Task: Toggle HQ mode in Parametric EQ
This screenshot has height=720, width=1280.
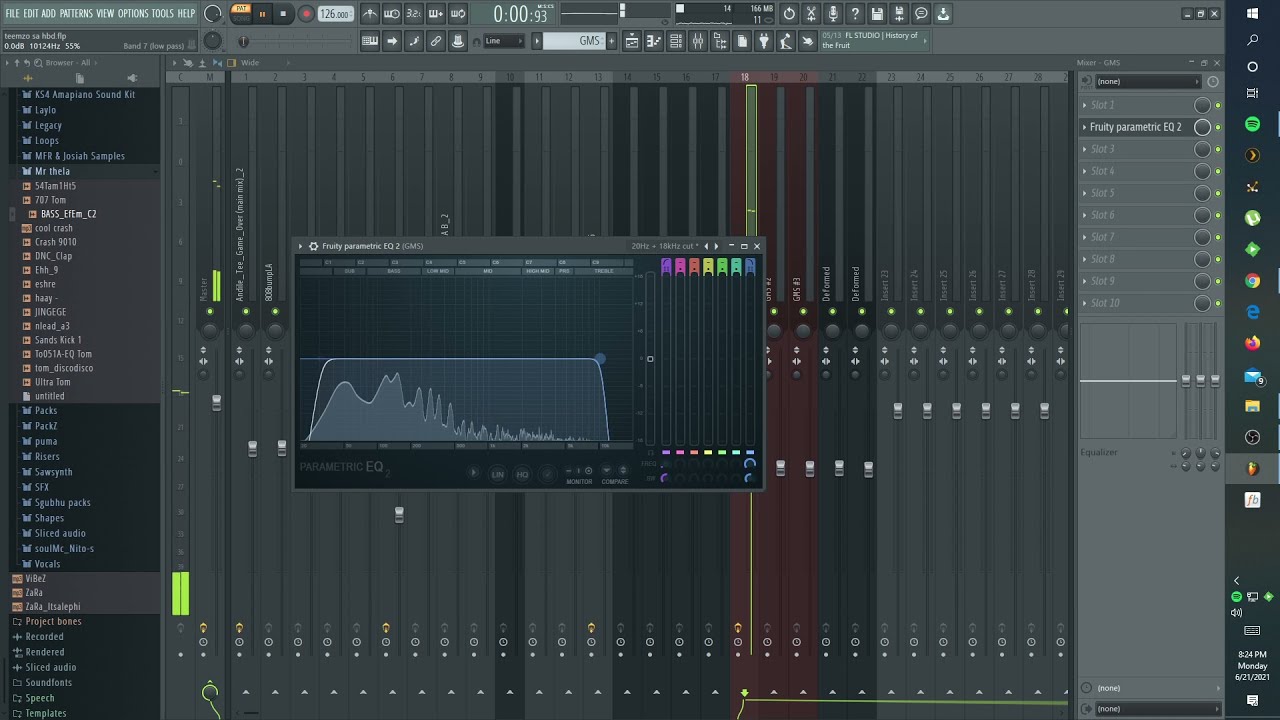Action: [522, 474]
